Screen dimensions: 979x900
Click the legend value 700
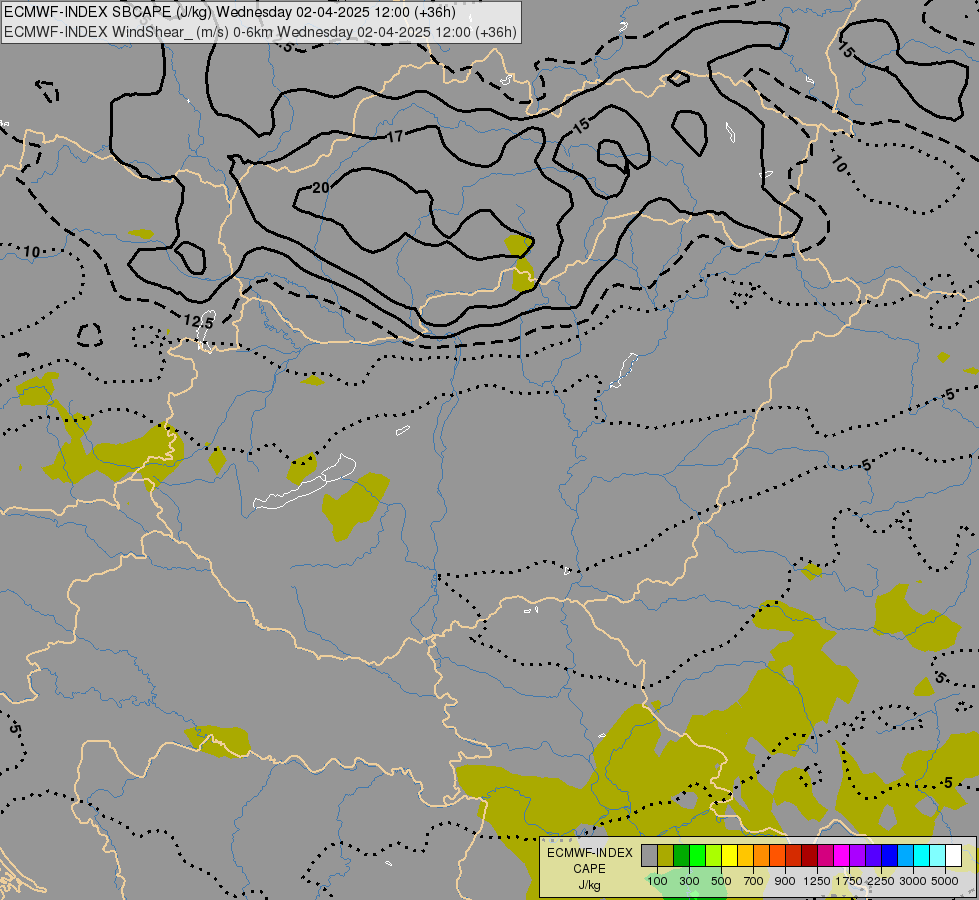754,881
